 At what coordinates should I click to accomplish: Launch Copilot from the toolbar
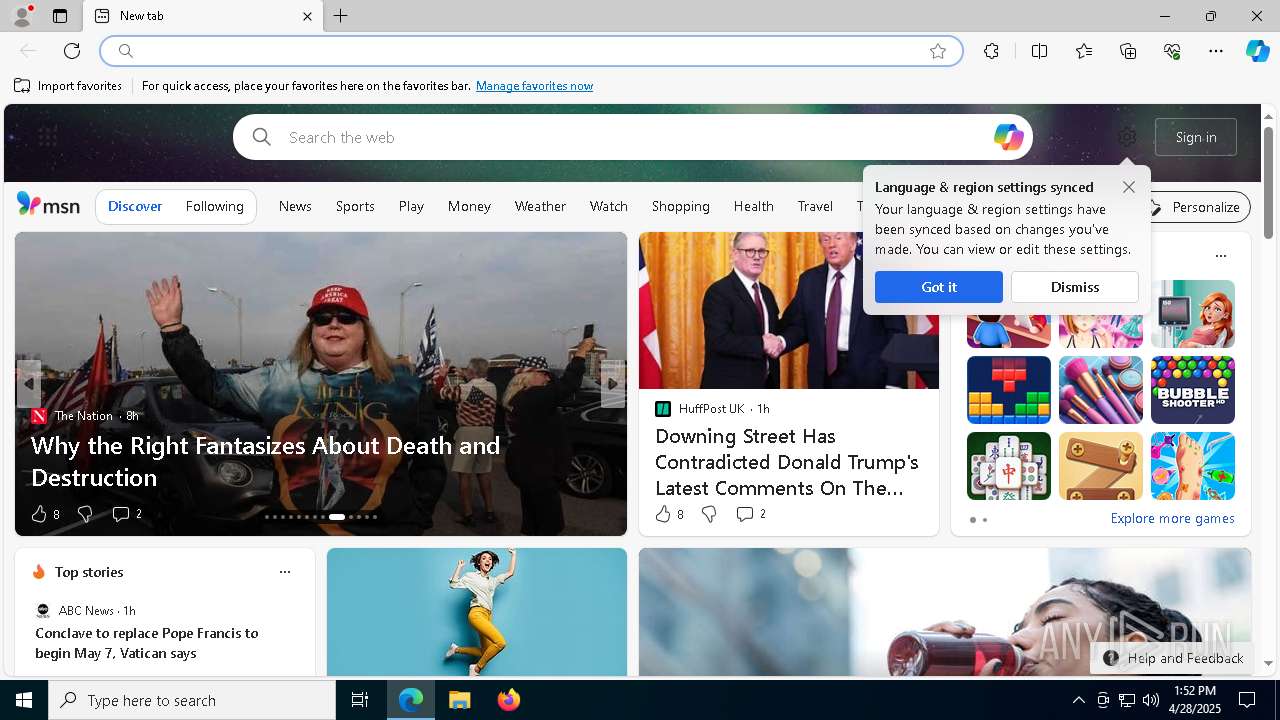coord(1257,51)
